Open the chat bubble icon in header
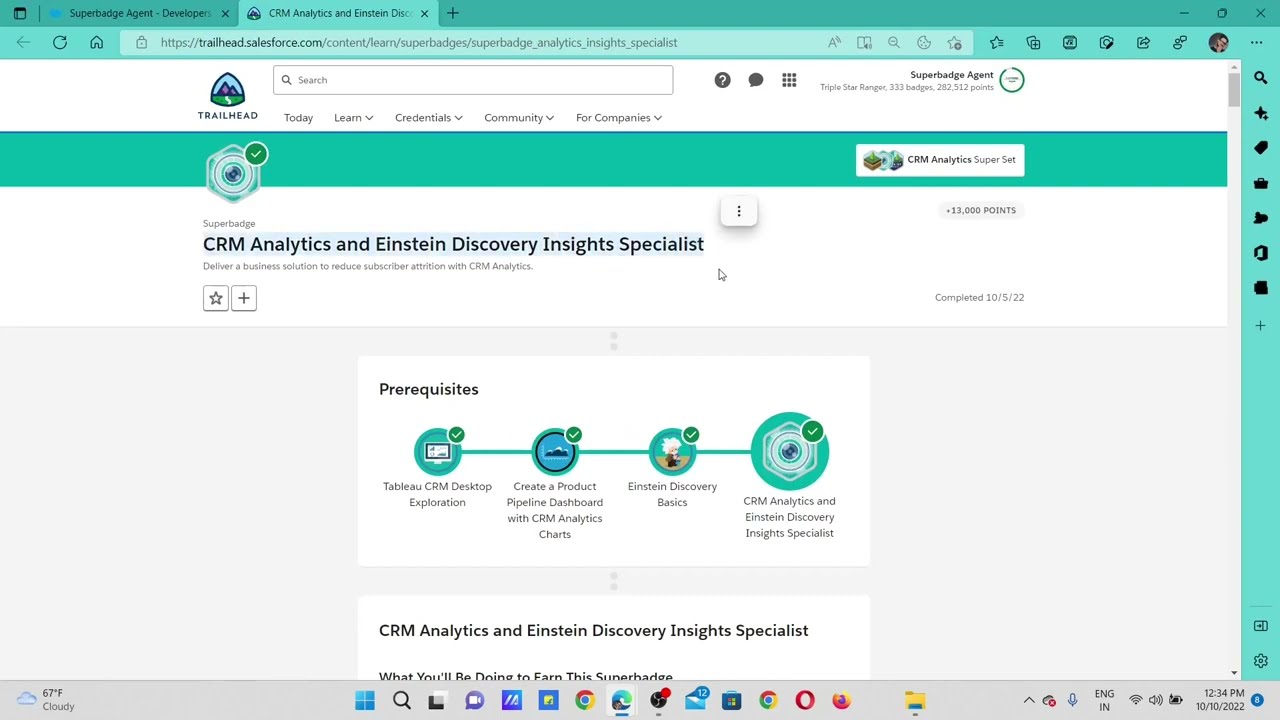 756,80
